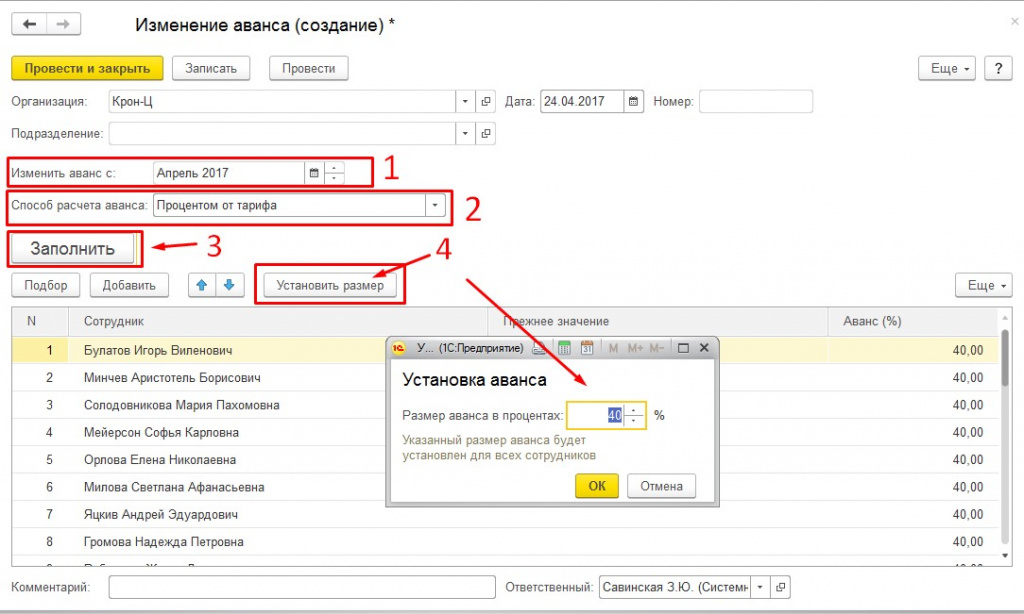1024x614 pixels.
Task: Go forward with the right arrow button
Action: tap(63, 24)
